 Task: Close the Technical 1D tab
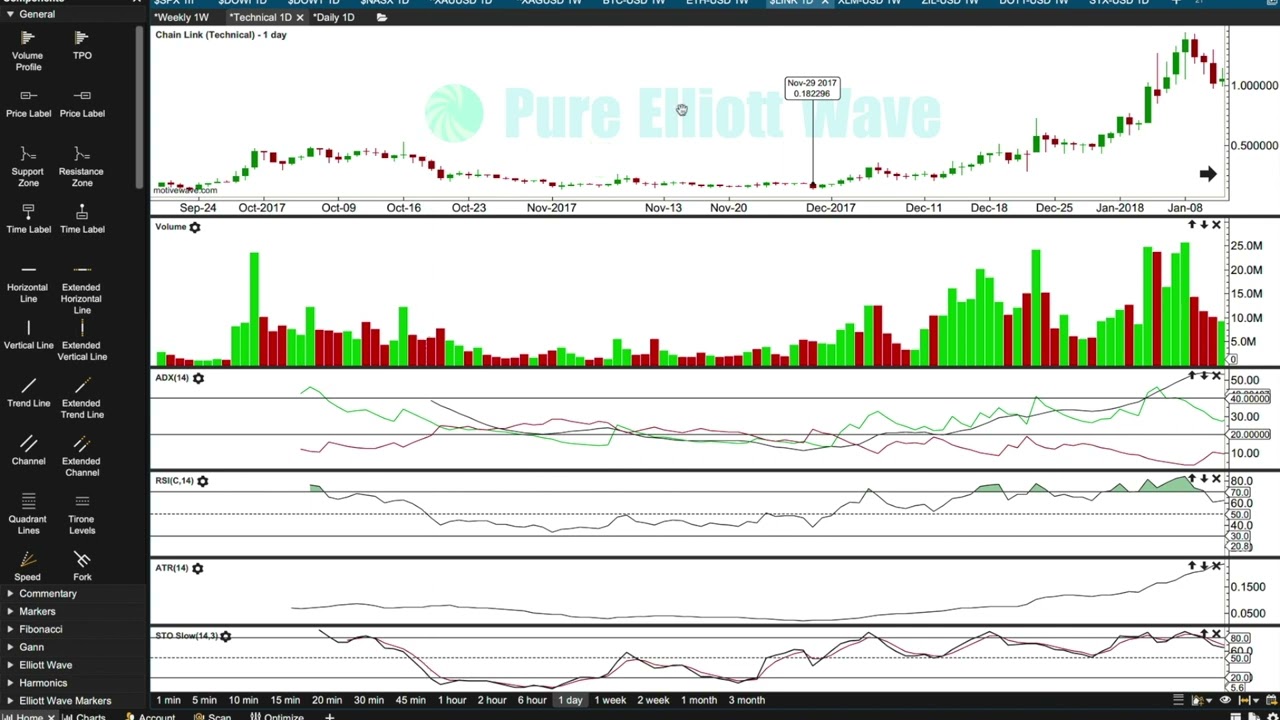point(300,18)
